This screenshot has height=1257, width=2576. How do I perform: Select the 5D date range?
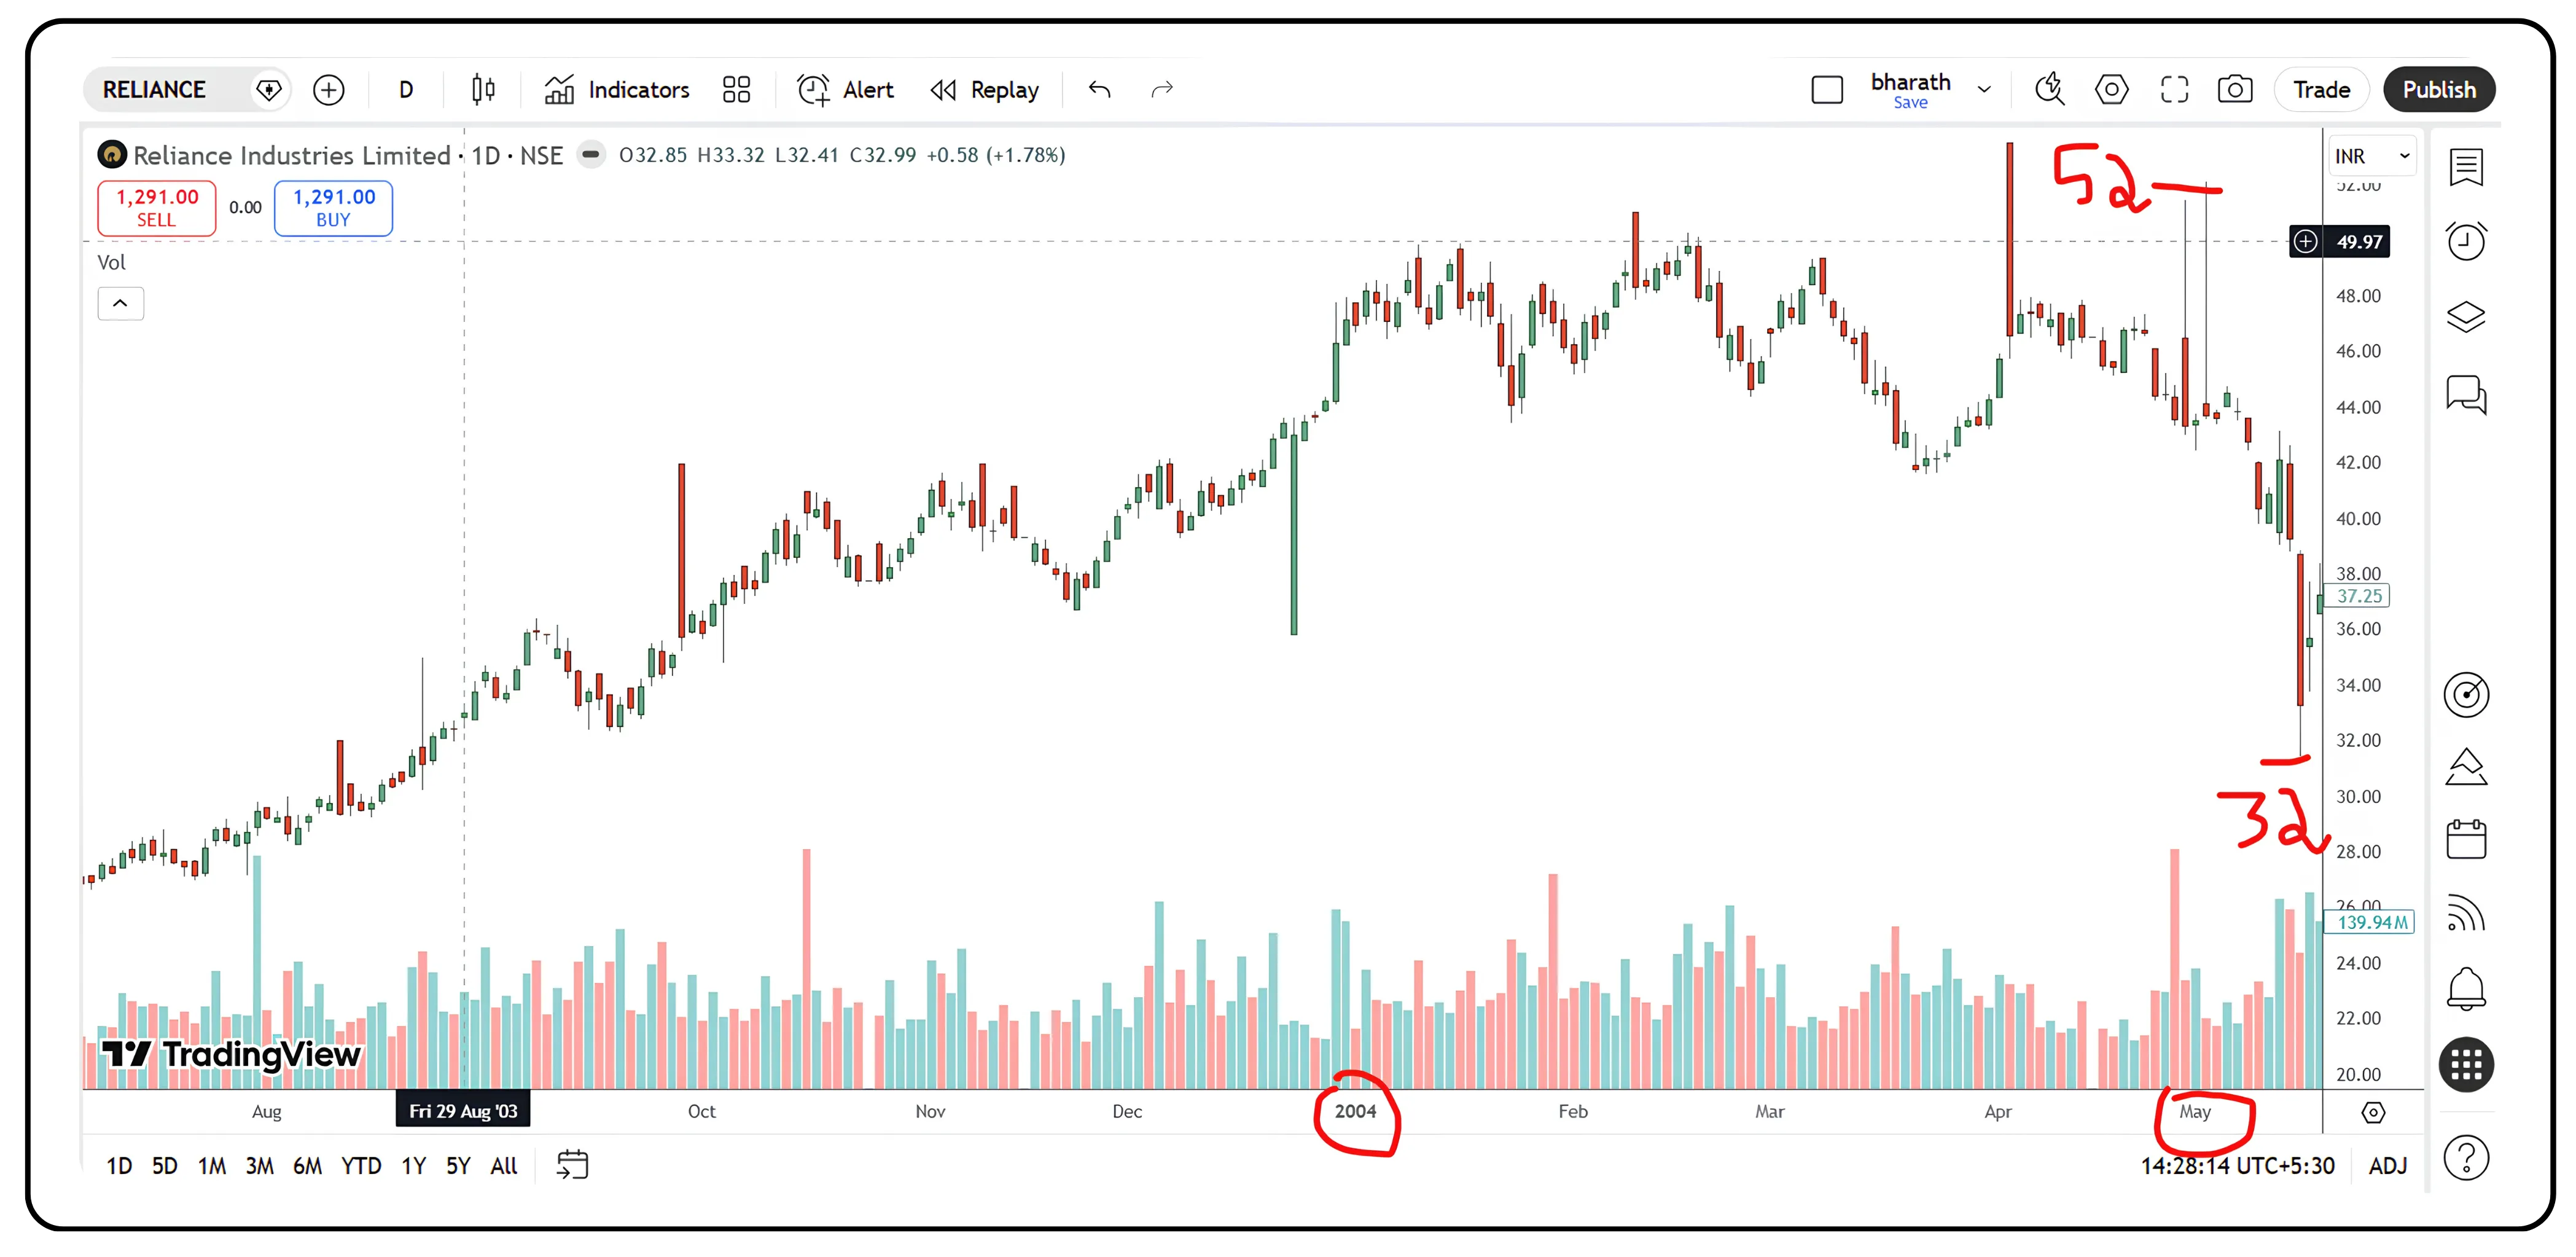click(164, 1166)
